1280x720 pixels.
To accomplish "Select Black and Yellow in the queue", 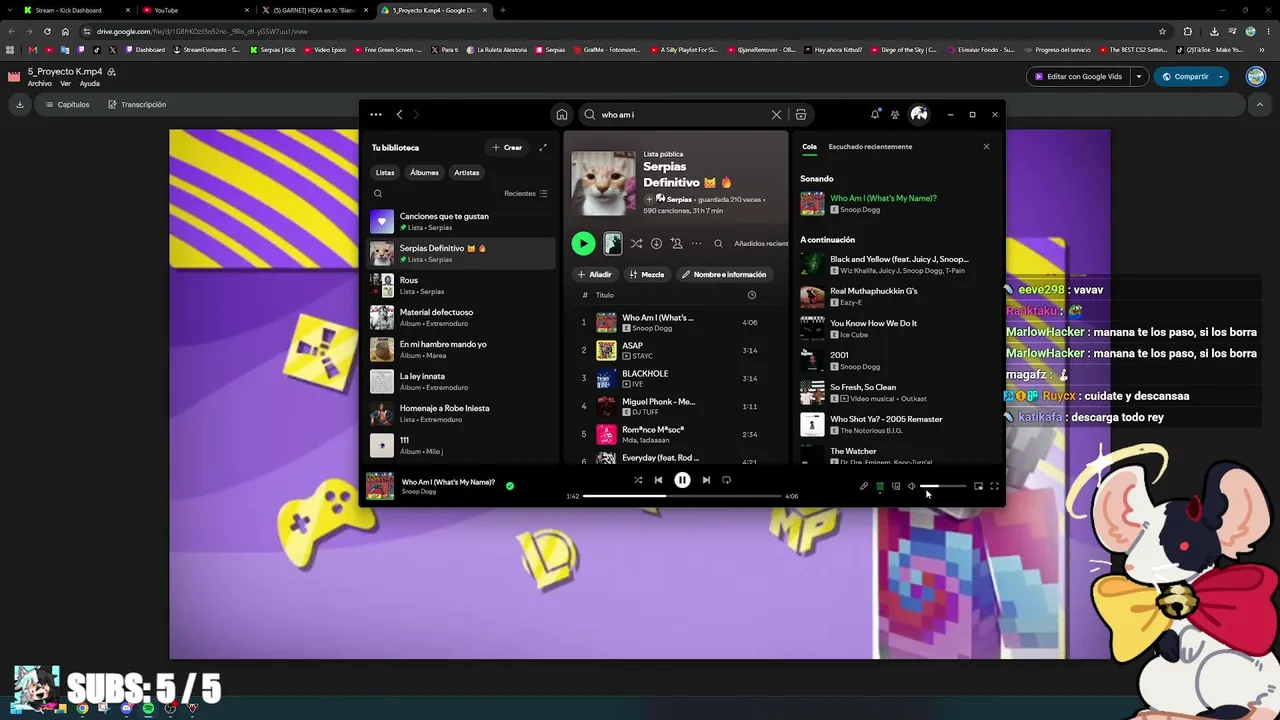I will (x=898, y=264).
